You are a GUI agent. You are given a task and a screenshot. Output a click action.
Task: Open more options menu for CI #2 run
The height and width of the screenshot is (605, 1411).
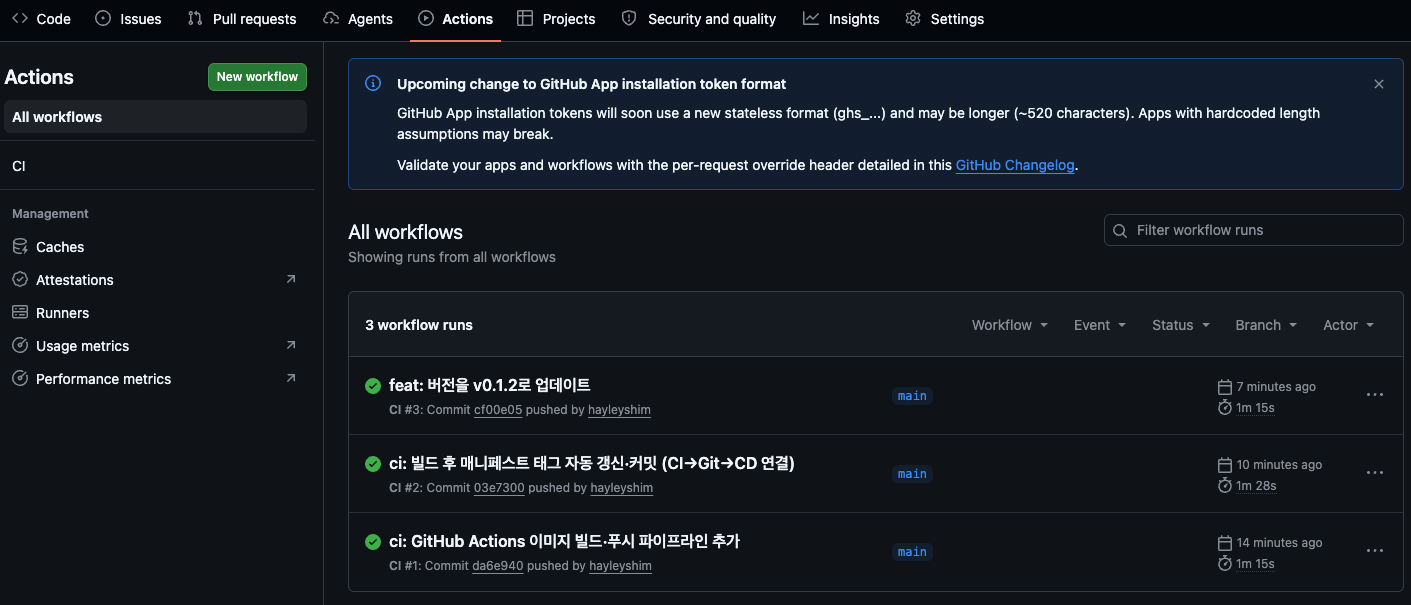(x=1375, y=473)
